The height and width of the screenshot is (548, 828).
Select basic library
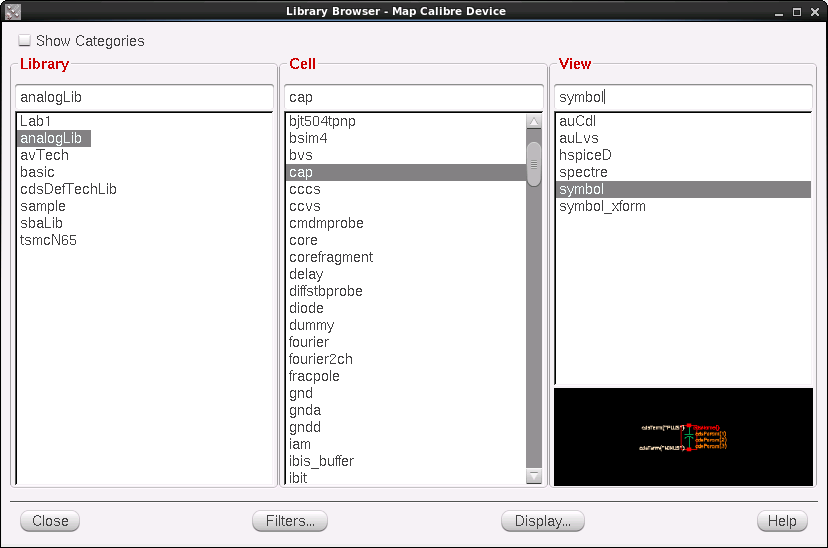click(x=37, y=172)
